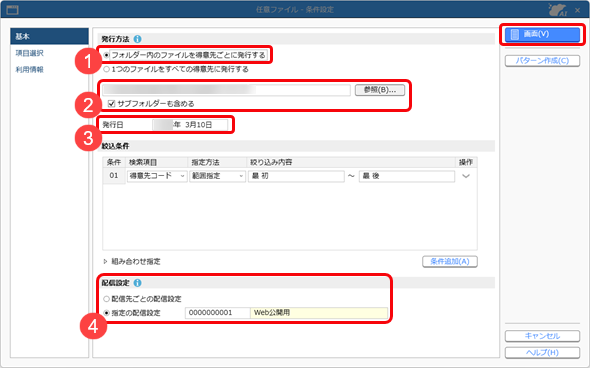Click the 最 後 range end field
The height and width of the screenshot is (368, 590).
tap(407, 176)
